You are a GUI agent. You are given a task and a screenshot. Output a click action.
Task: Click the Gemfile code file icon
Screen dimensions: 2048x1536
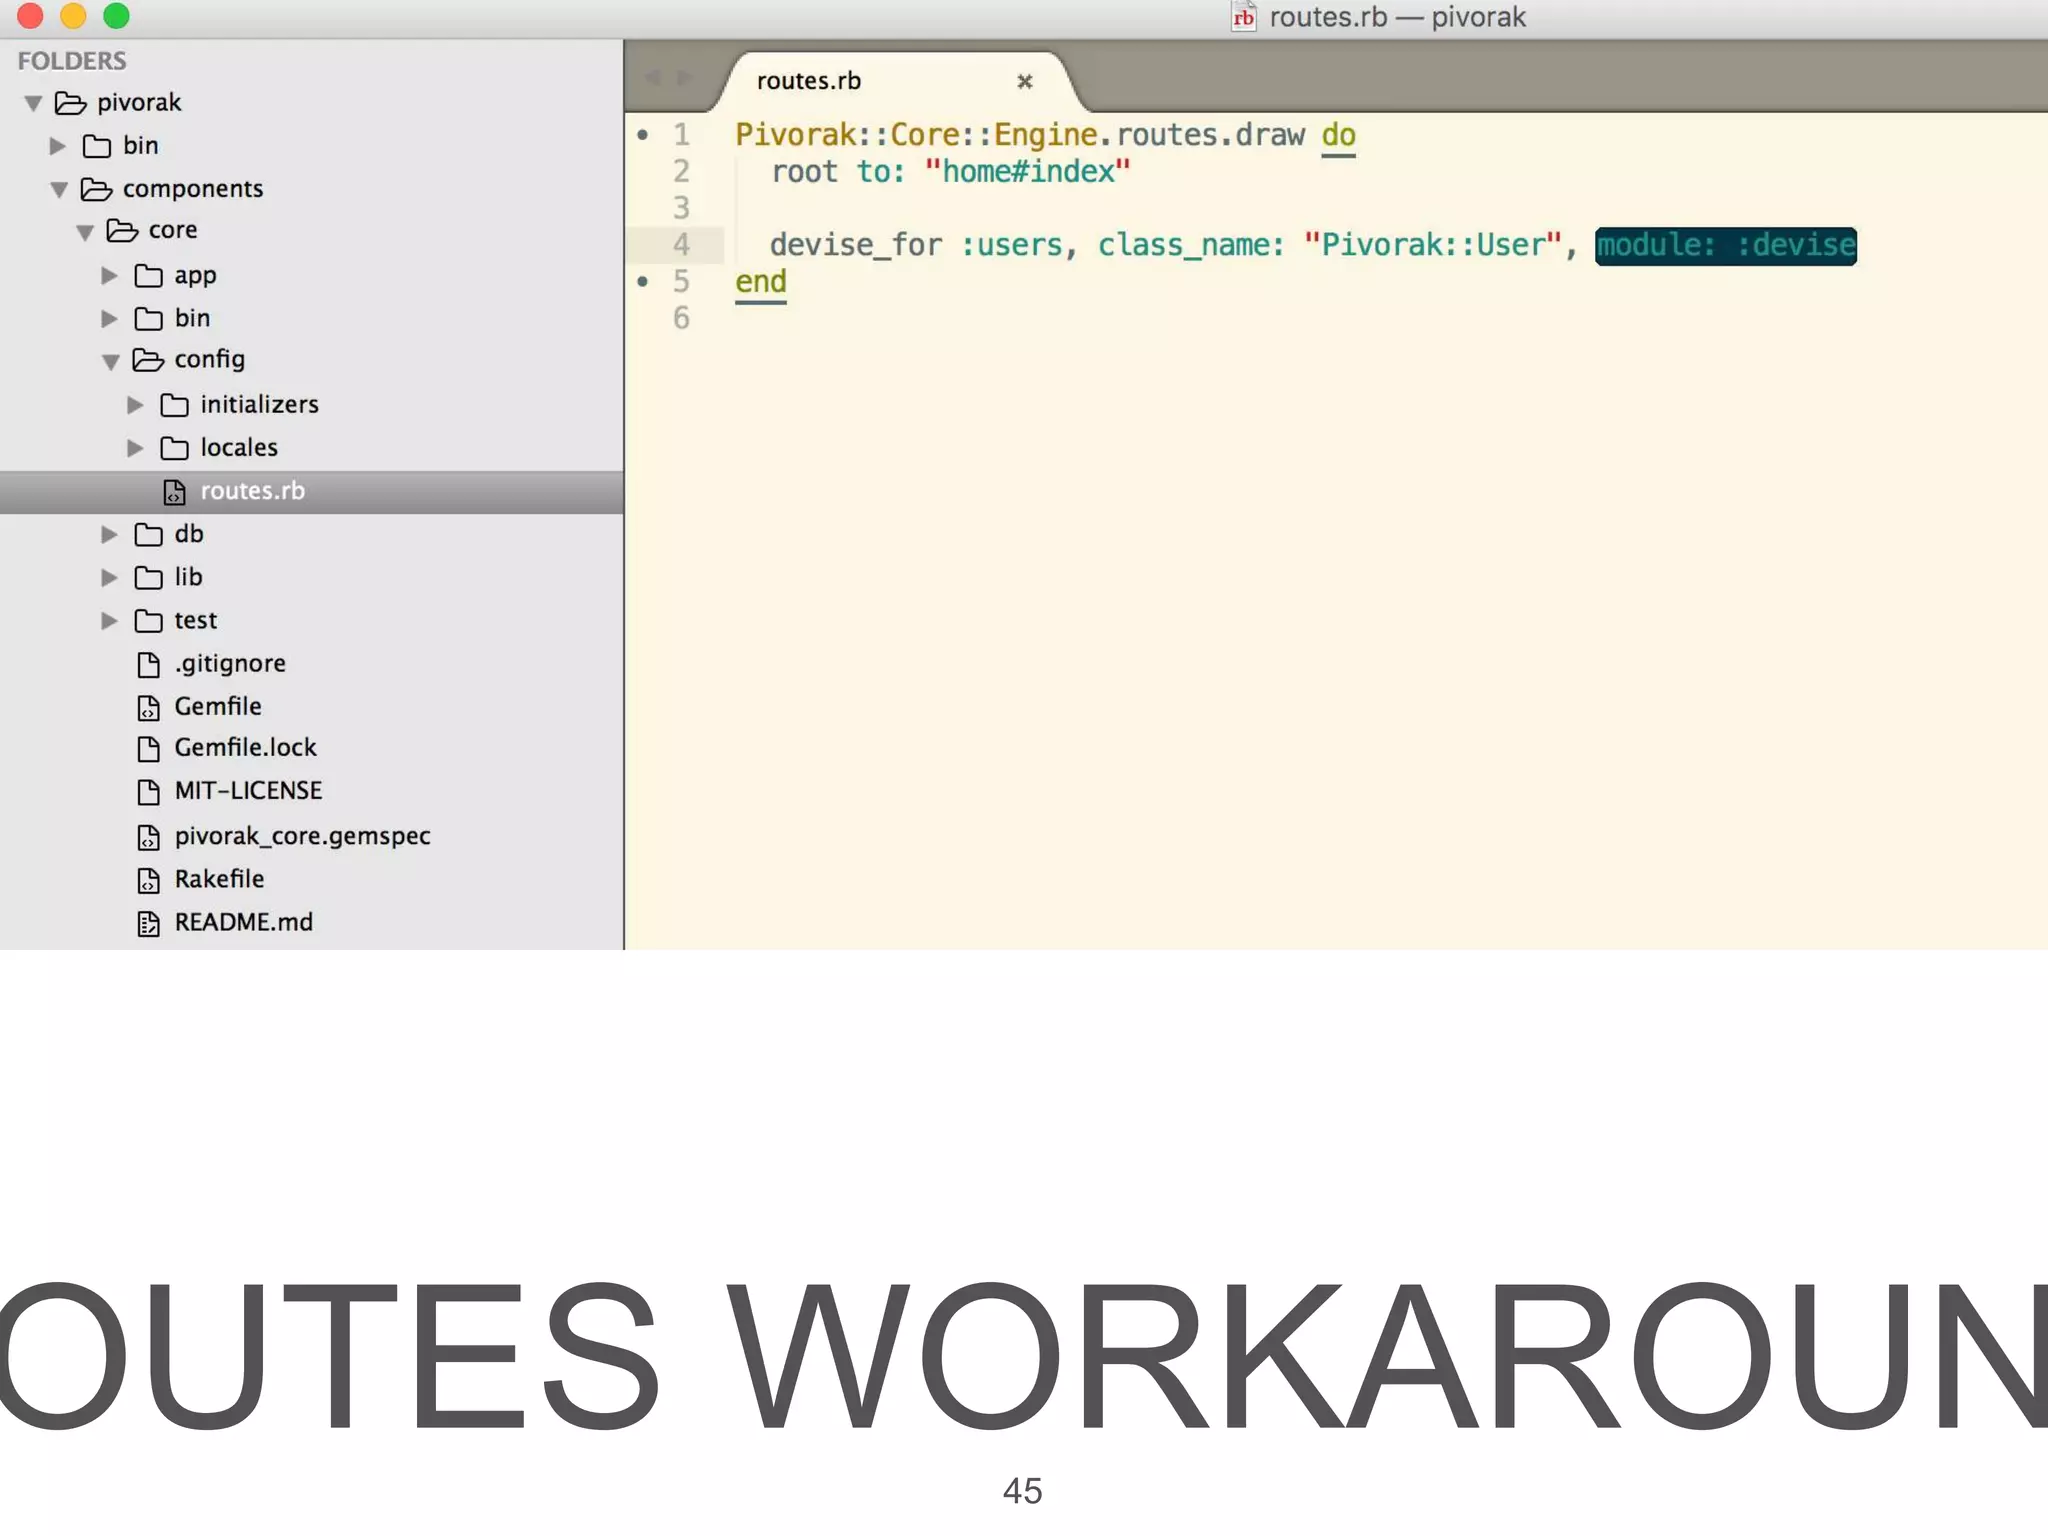(148, 707)
